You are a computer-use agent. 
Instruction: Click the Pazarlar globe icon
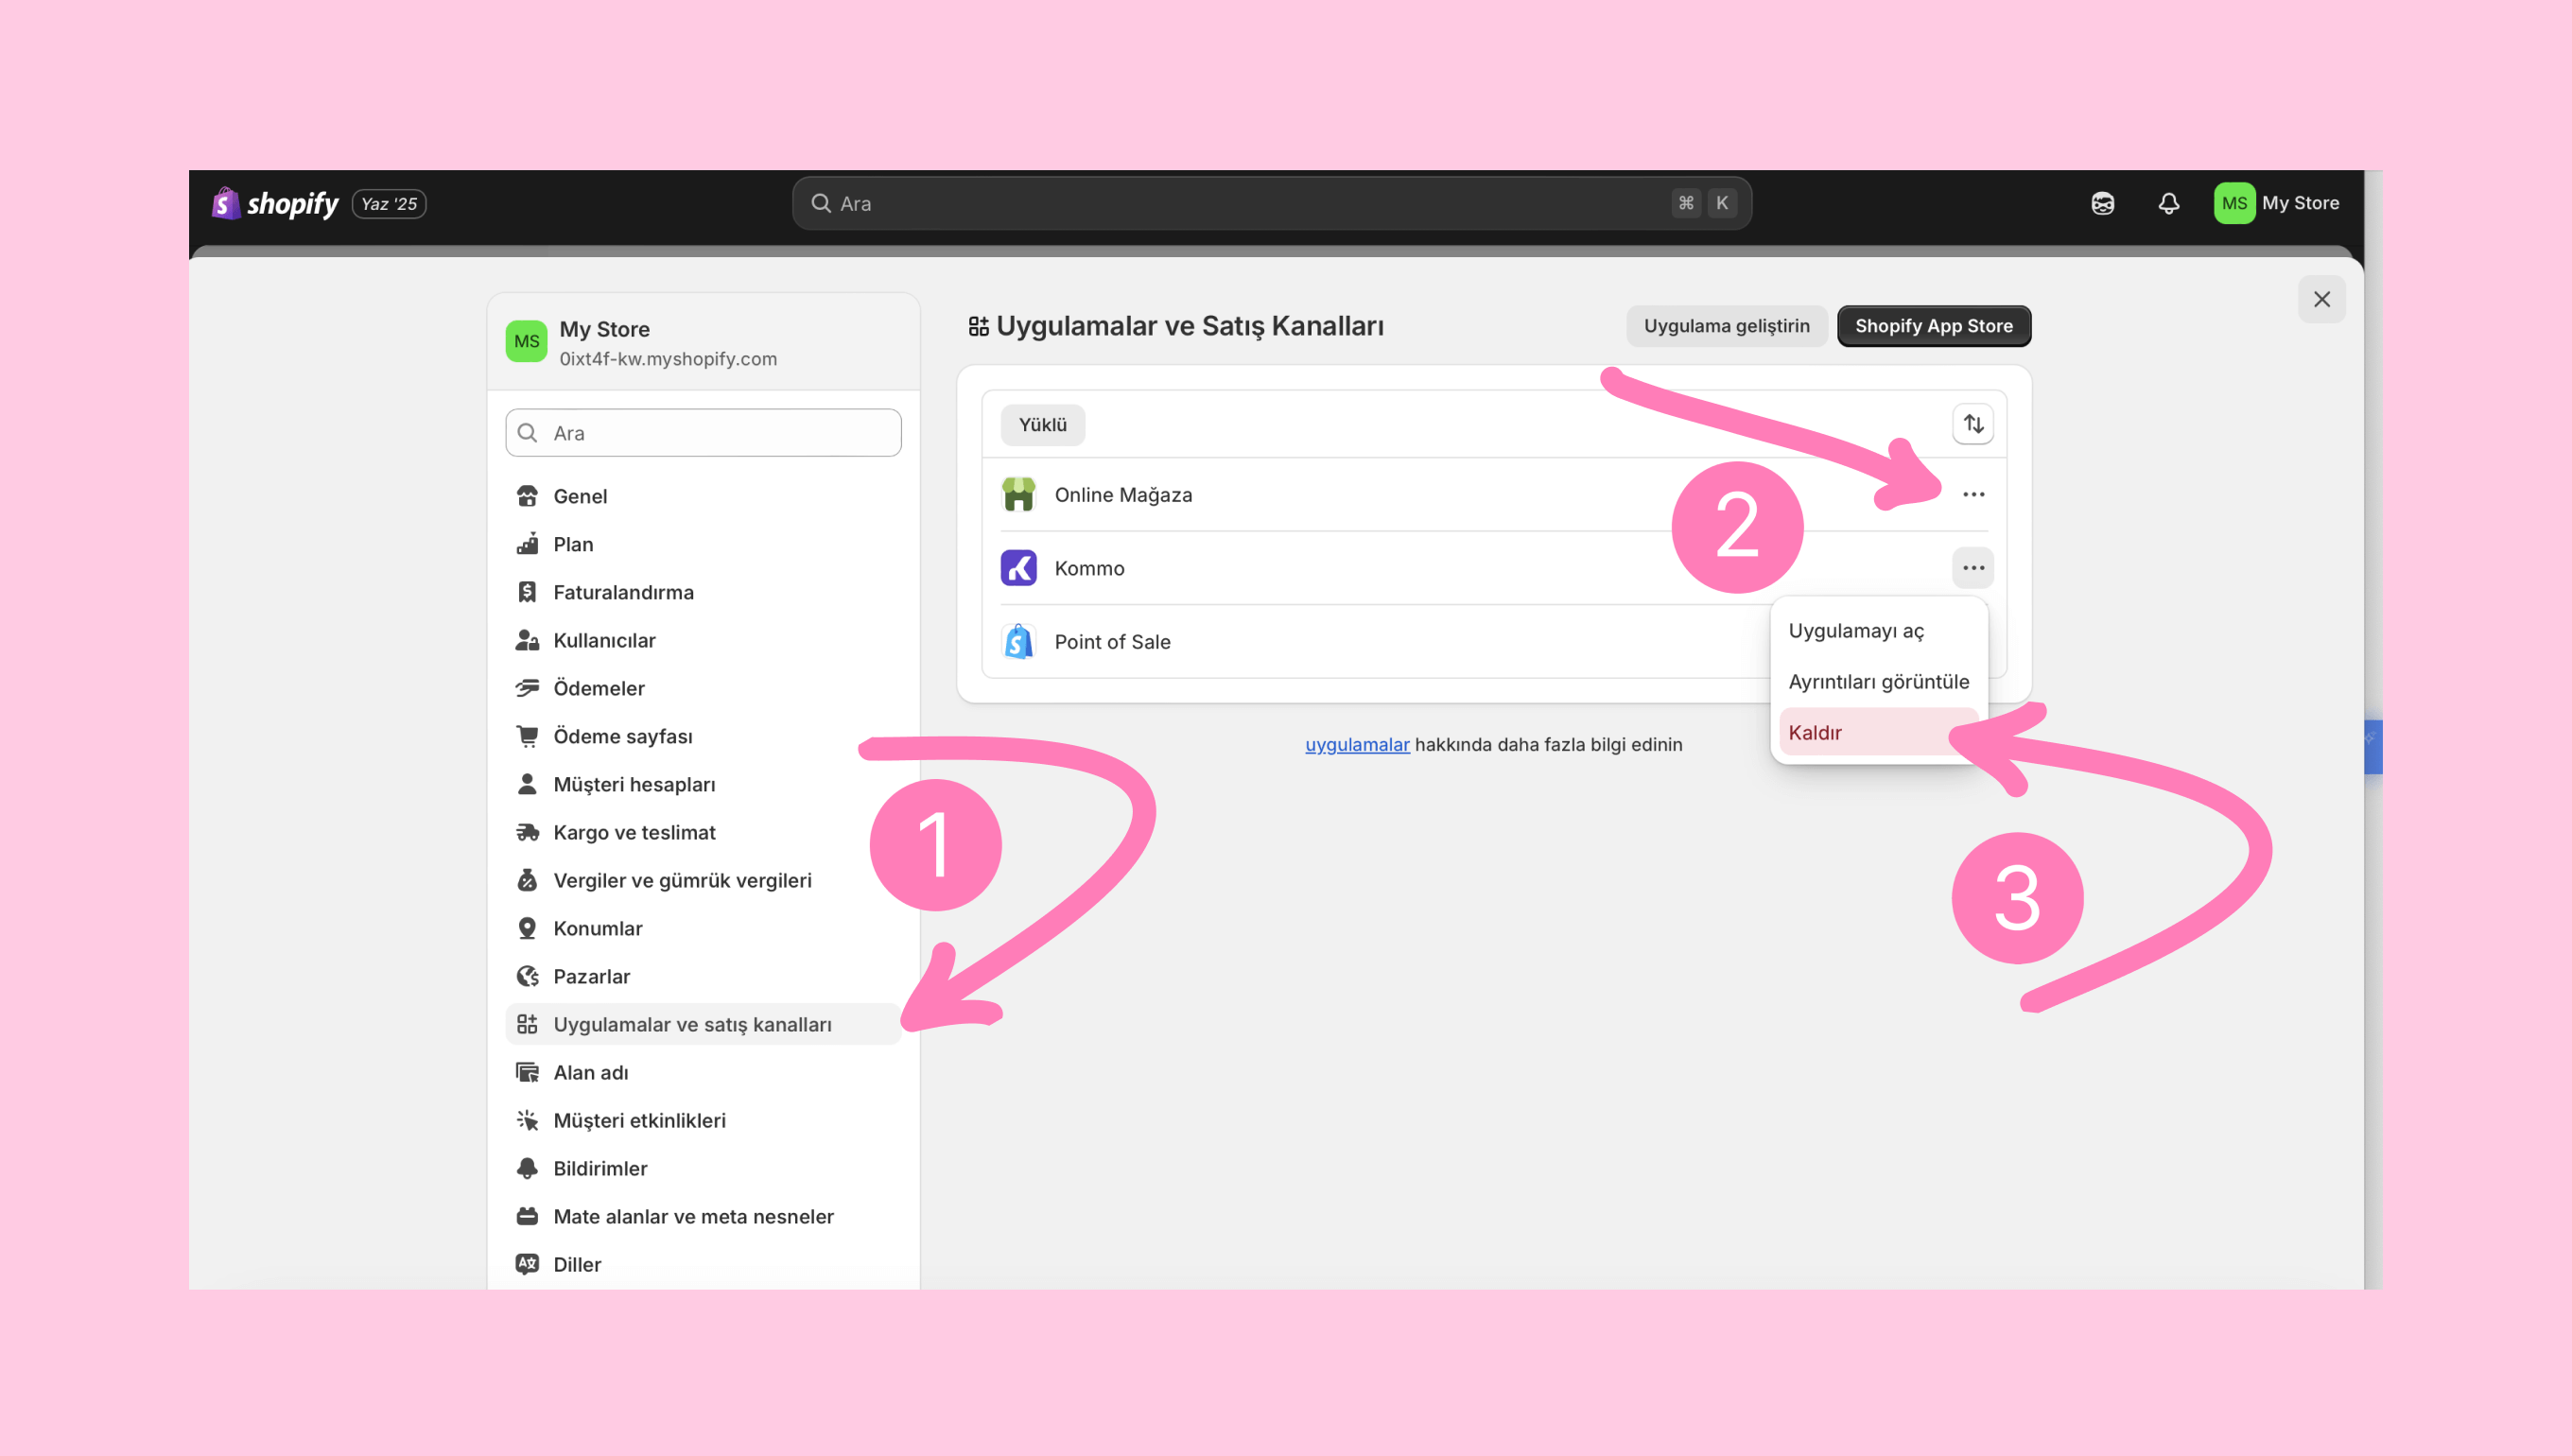pyautogui.click(x=527, y=976)
